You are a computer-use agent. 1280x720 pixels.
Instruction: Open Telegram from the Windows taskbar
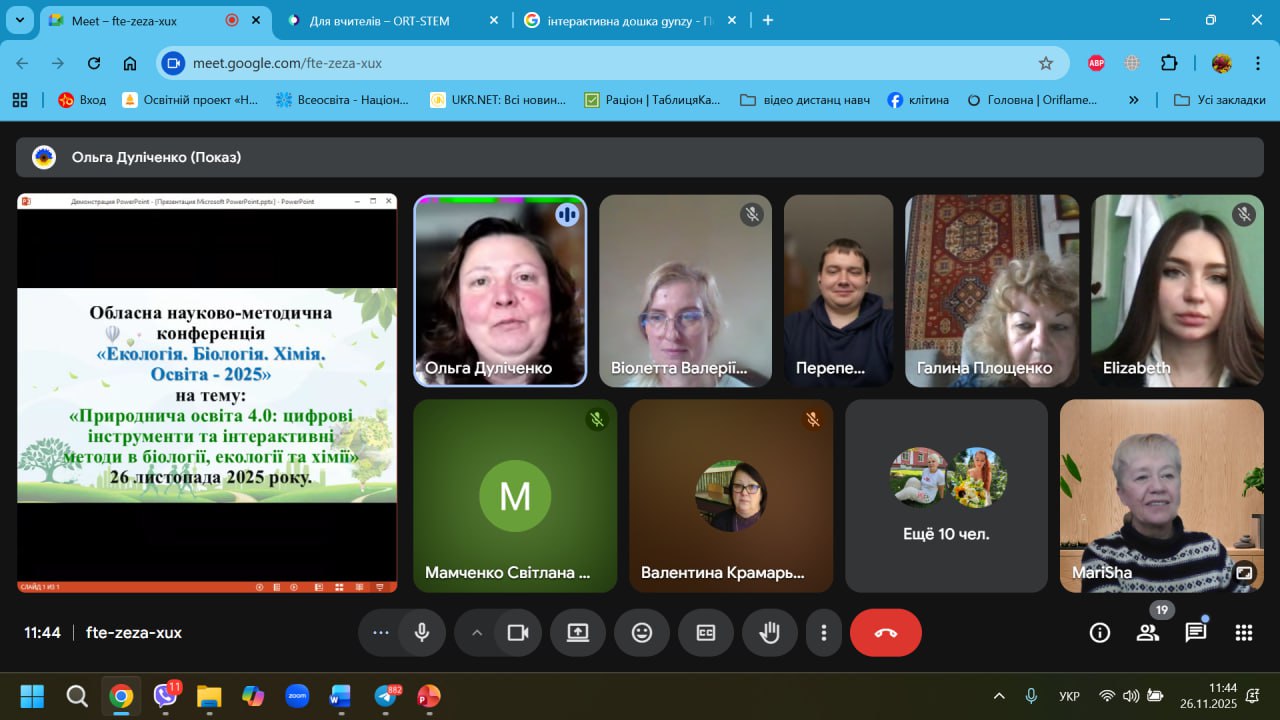[x=385, y=696]
